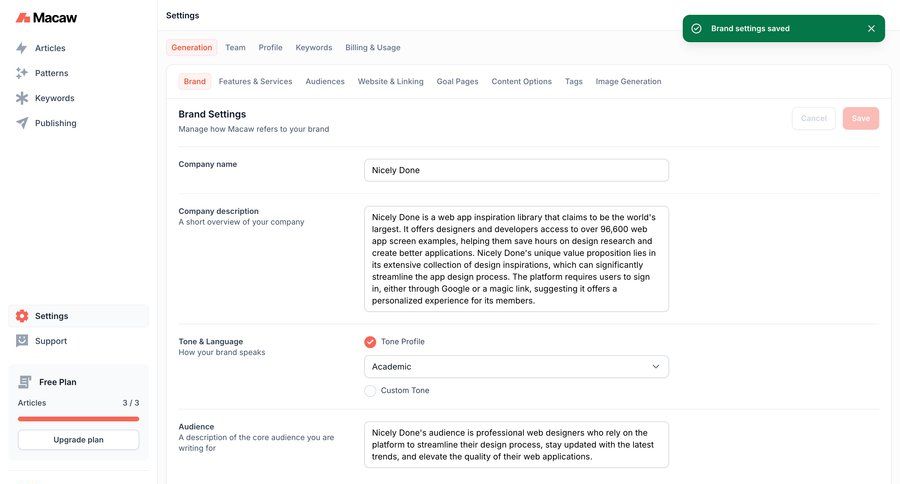Open Articles in the sidebar

coord(50,48)
